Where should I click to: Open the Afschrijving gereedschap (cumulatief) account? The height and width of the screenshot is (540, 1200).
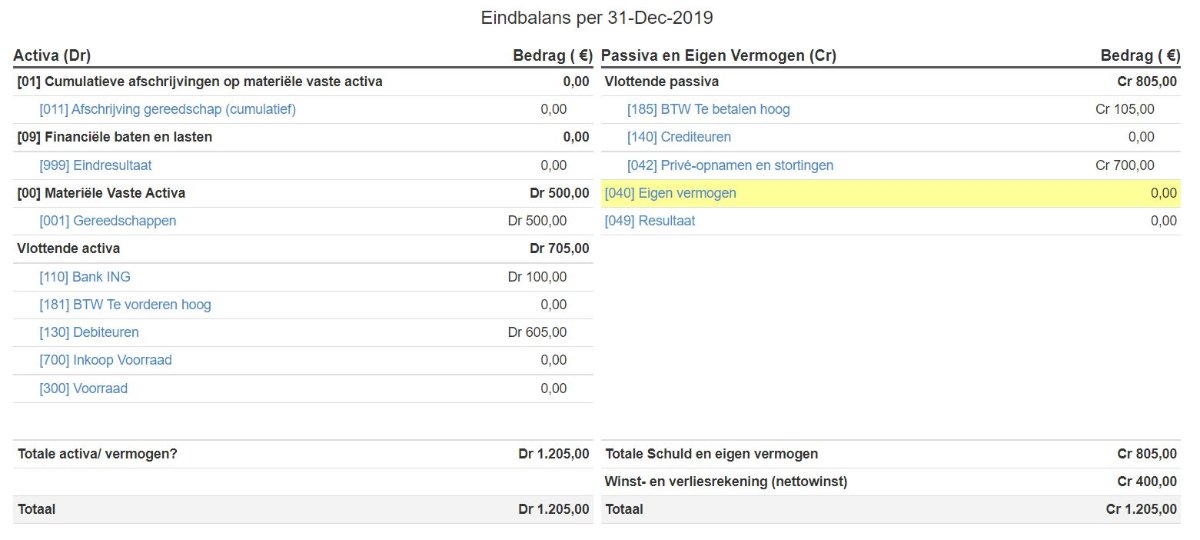click(x=167, y=109)
